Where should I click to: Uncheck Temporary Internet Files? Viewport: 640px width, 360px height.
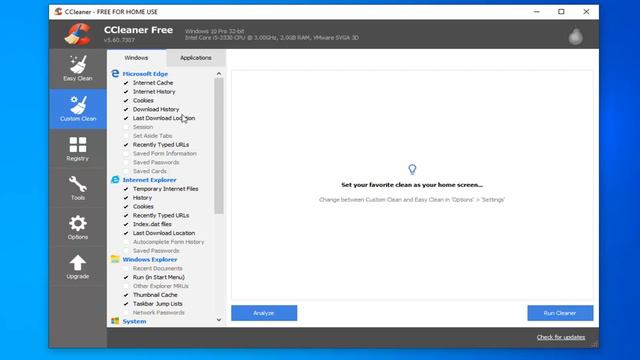tap(126, 189)
